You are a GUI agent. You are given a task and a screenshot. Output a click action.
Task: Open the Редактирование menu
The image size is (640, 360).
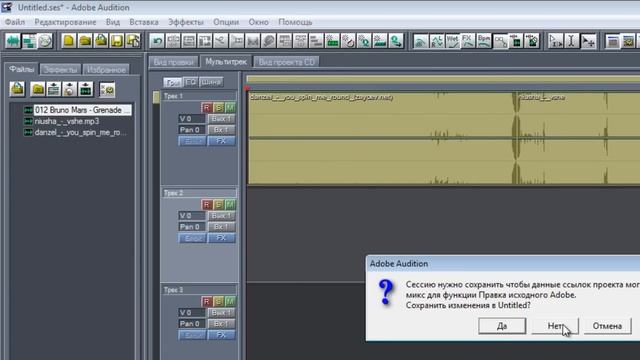click(x=65, y=22)
